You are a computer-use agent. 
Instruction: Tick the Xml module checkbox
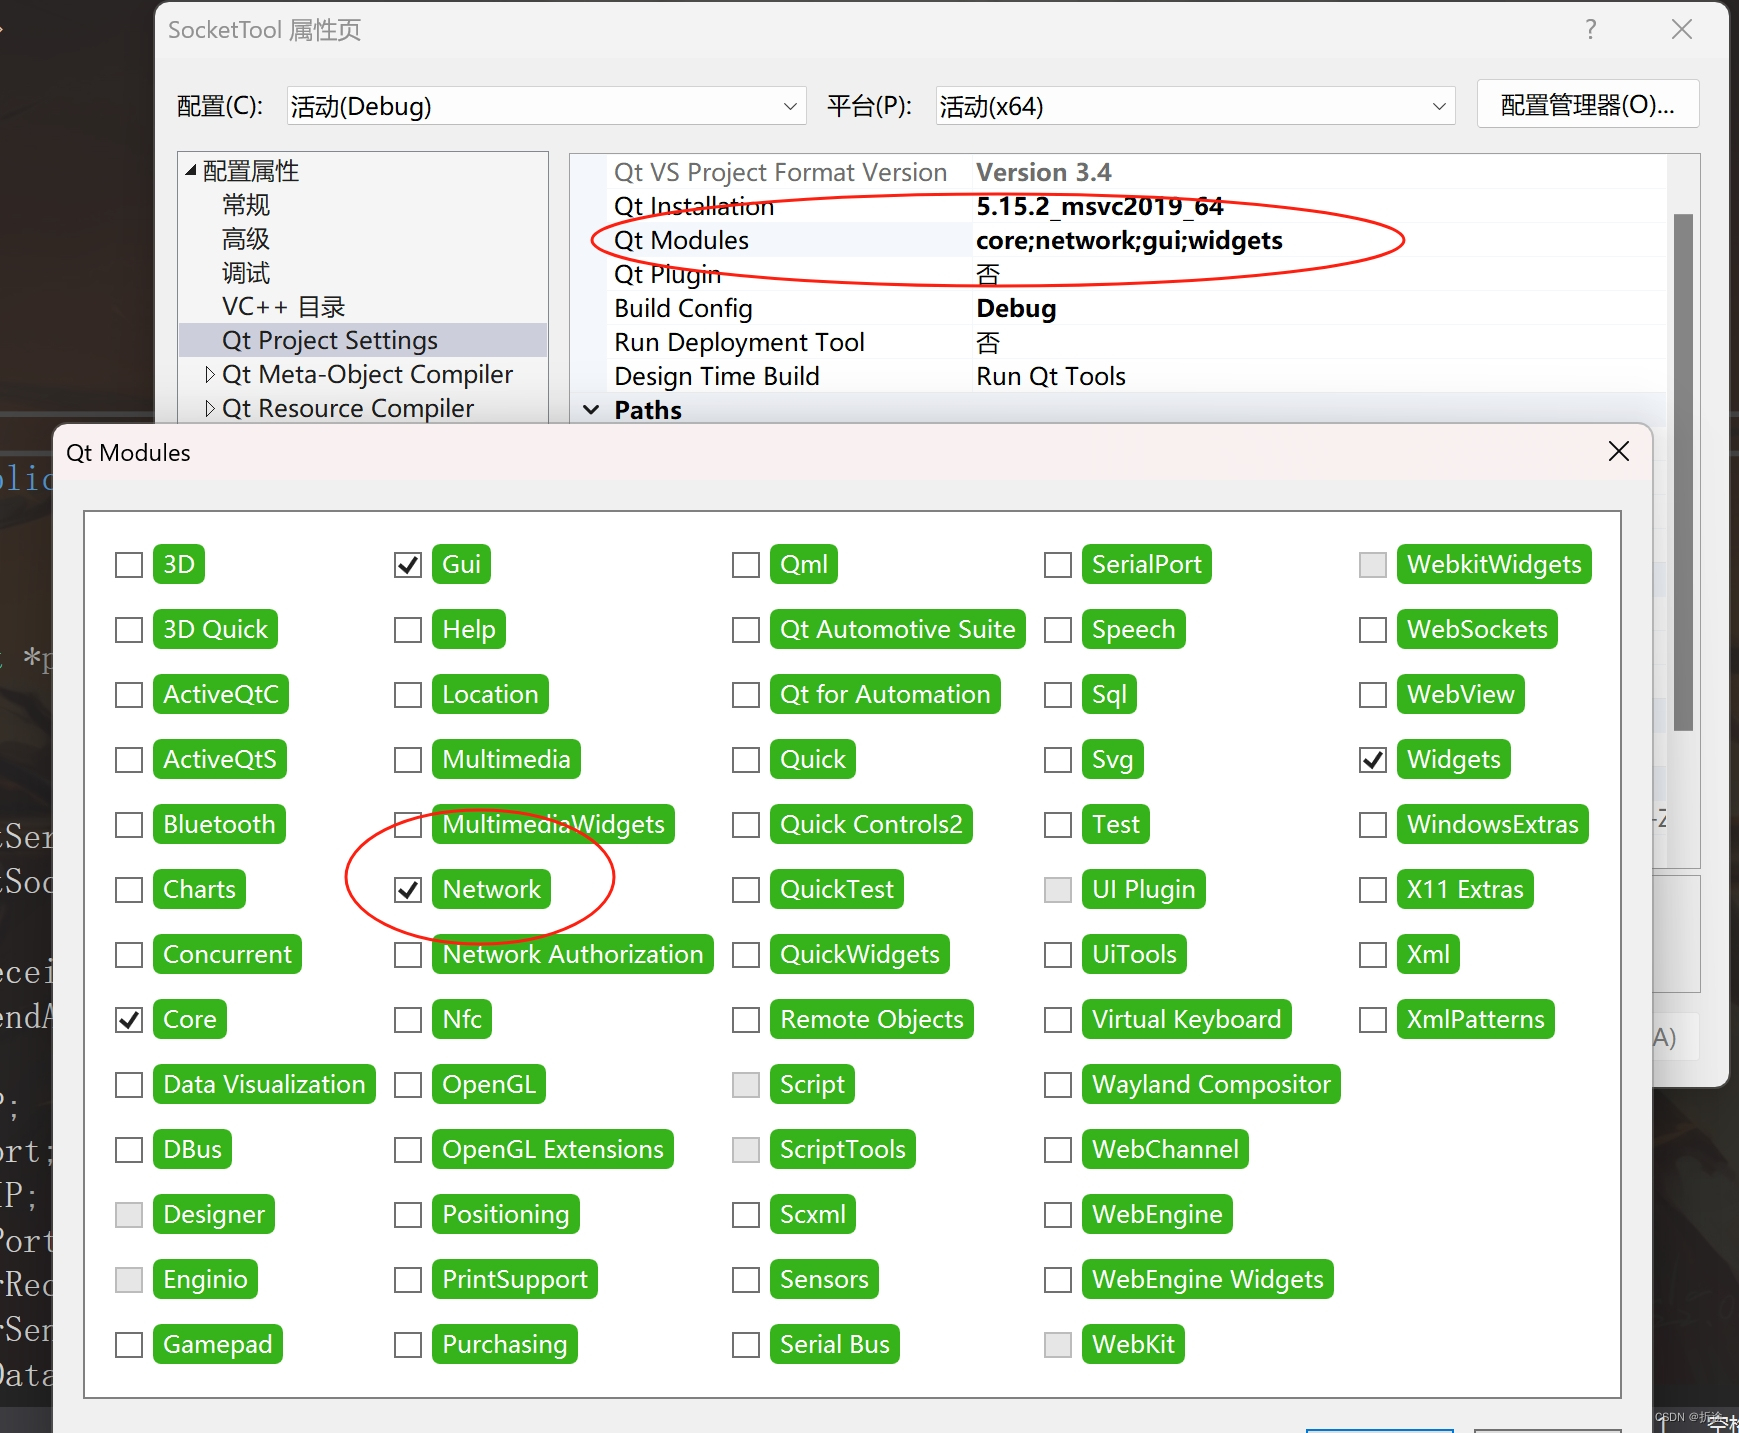[1373, 955]
